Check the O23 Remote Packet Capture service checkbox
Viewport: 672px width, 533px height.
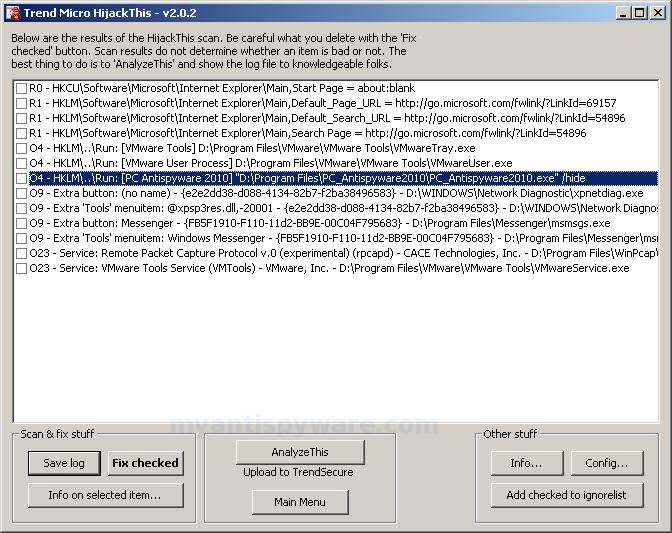click(21, 253)
